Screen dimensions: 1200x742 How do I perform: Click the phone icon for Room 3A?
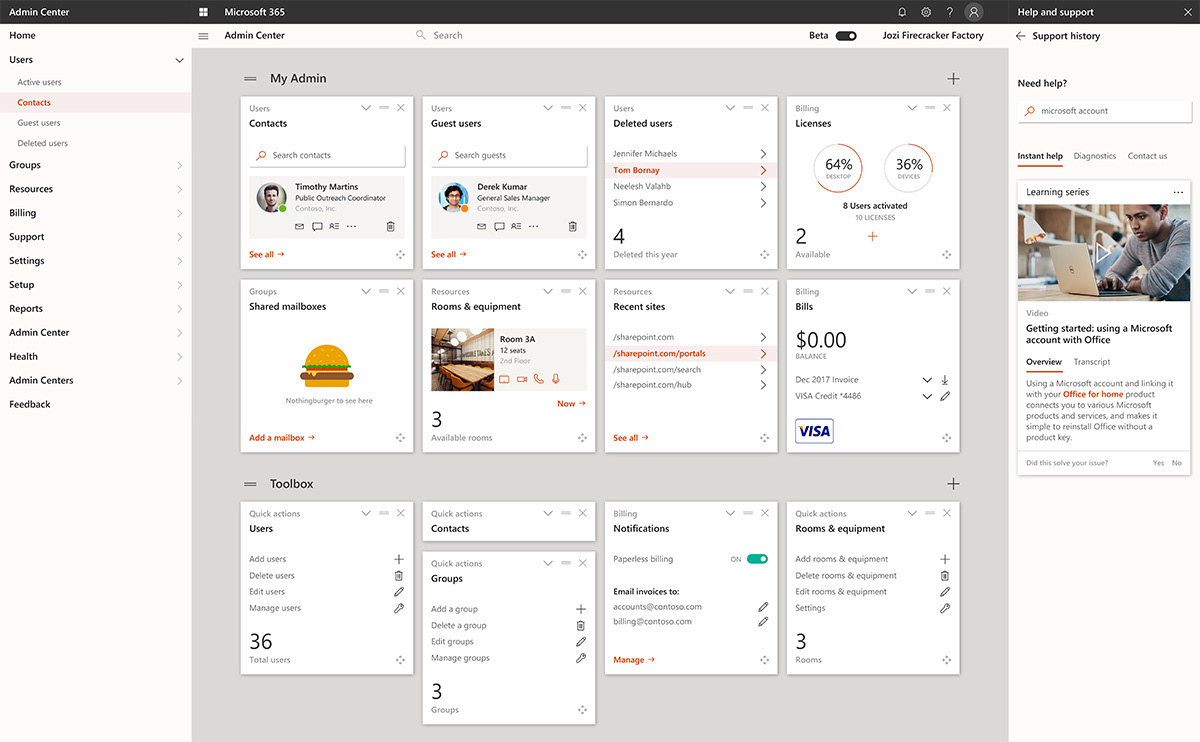[x=538, y=379]
